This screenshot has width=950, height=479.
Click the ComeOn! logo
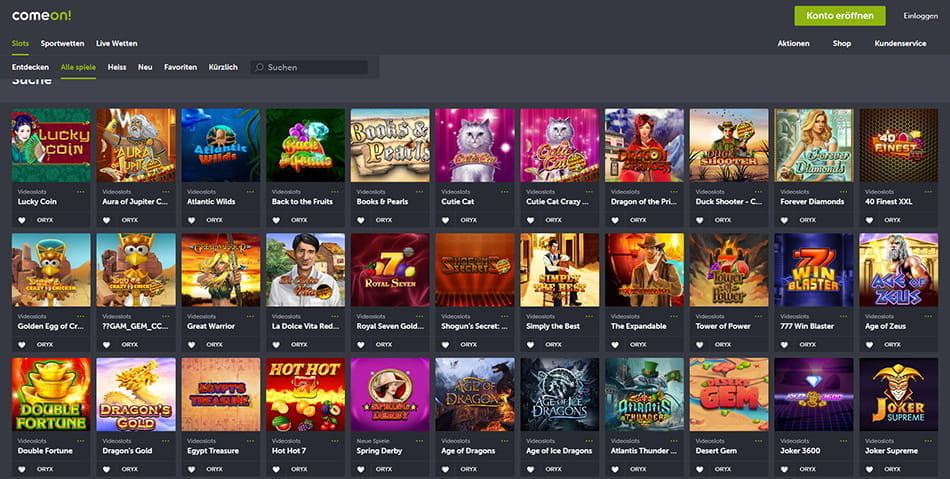(41, 16)
